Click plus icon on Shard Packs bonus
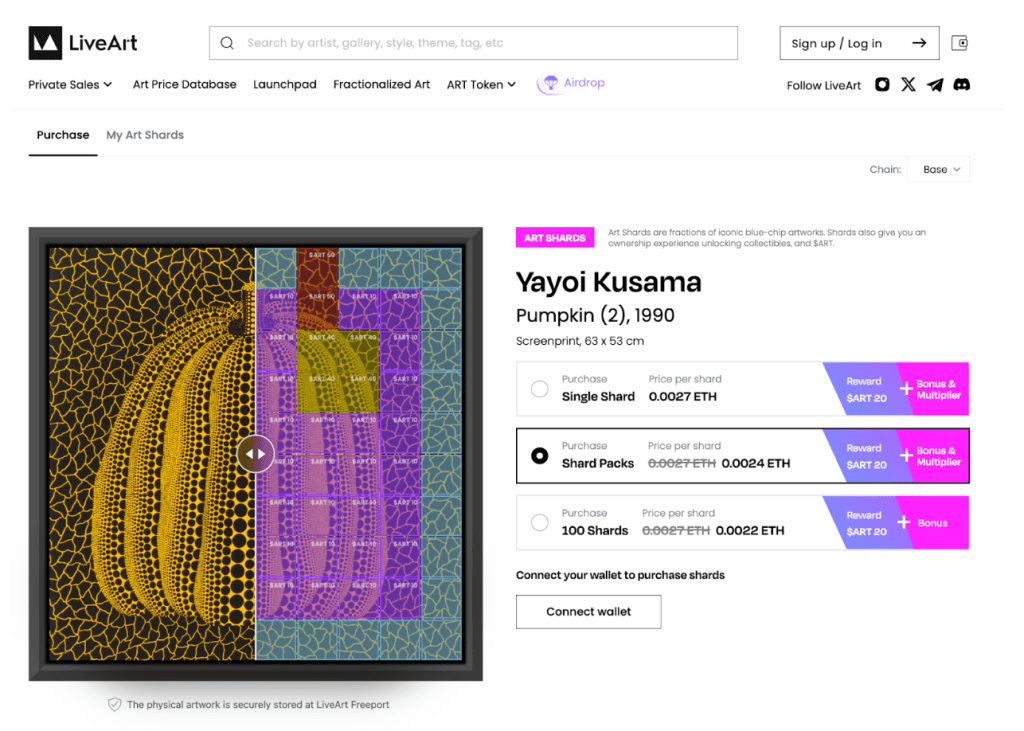Screen dimensions: 1024x731 [906, 455]
